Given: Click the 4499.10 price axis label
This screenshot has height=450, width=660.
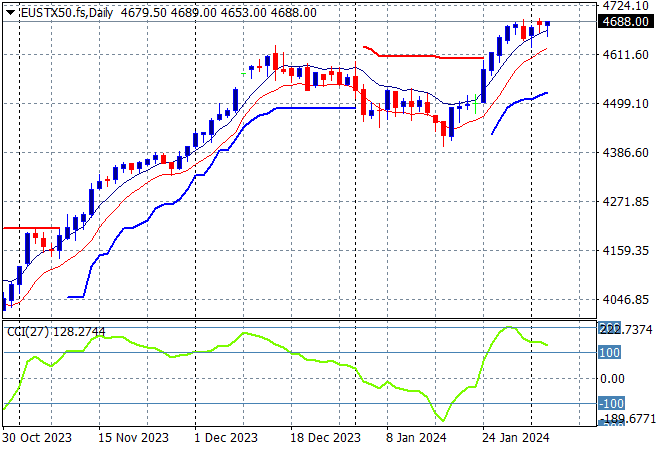Looking at the screenshot, I should click(x=626, y=103).
